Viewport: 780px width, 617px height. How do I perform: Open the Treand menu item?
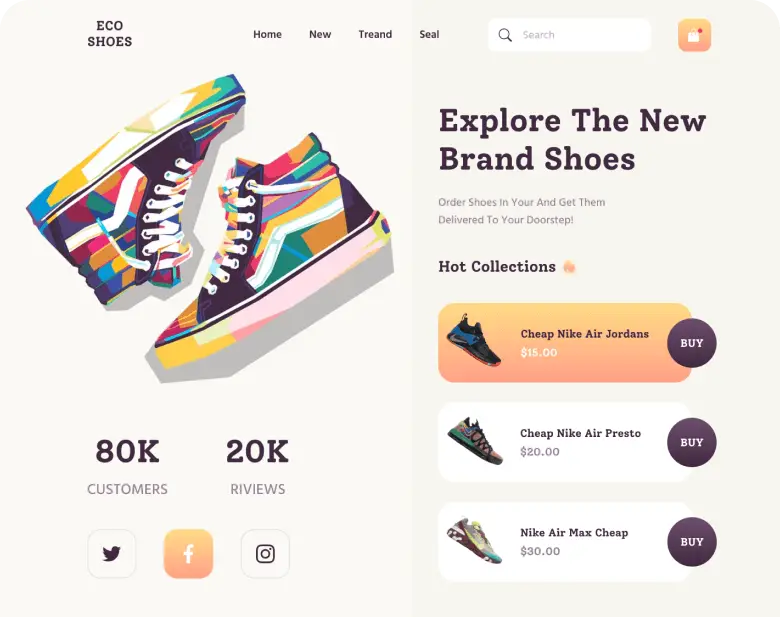[x=375, y=34]
